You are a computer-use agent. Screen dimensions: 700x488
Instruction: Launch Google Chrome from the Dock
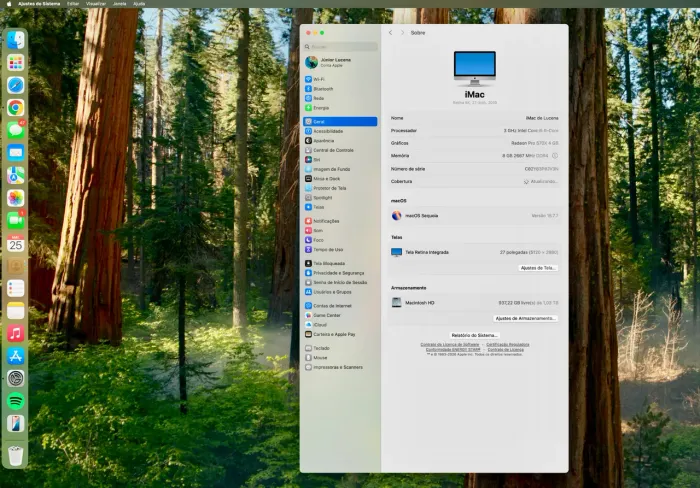[16, 108]
